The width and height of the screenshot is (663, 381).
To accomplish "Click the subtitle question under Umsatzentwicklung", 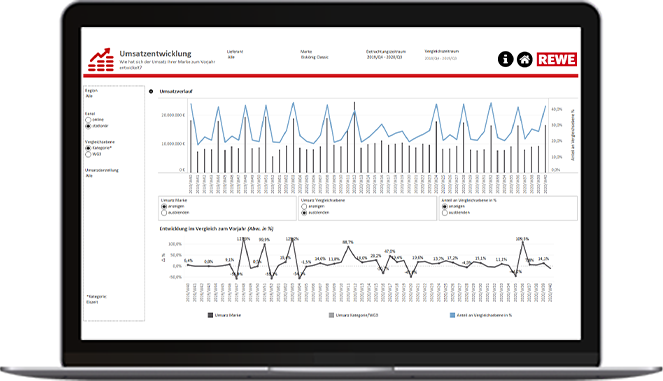I will click(167, 64).
